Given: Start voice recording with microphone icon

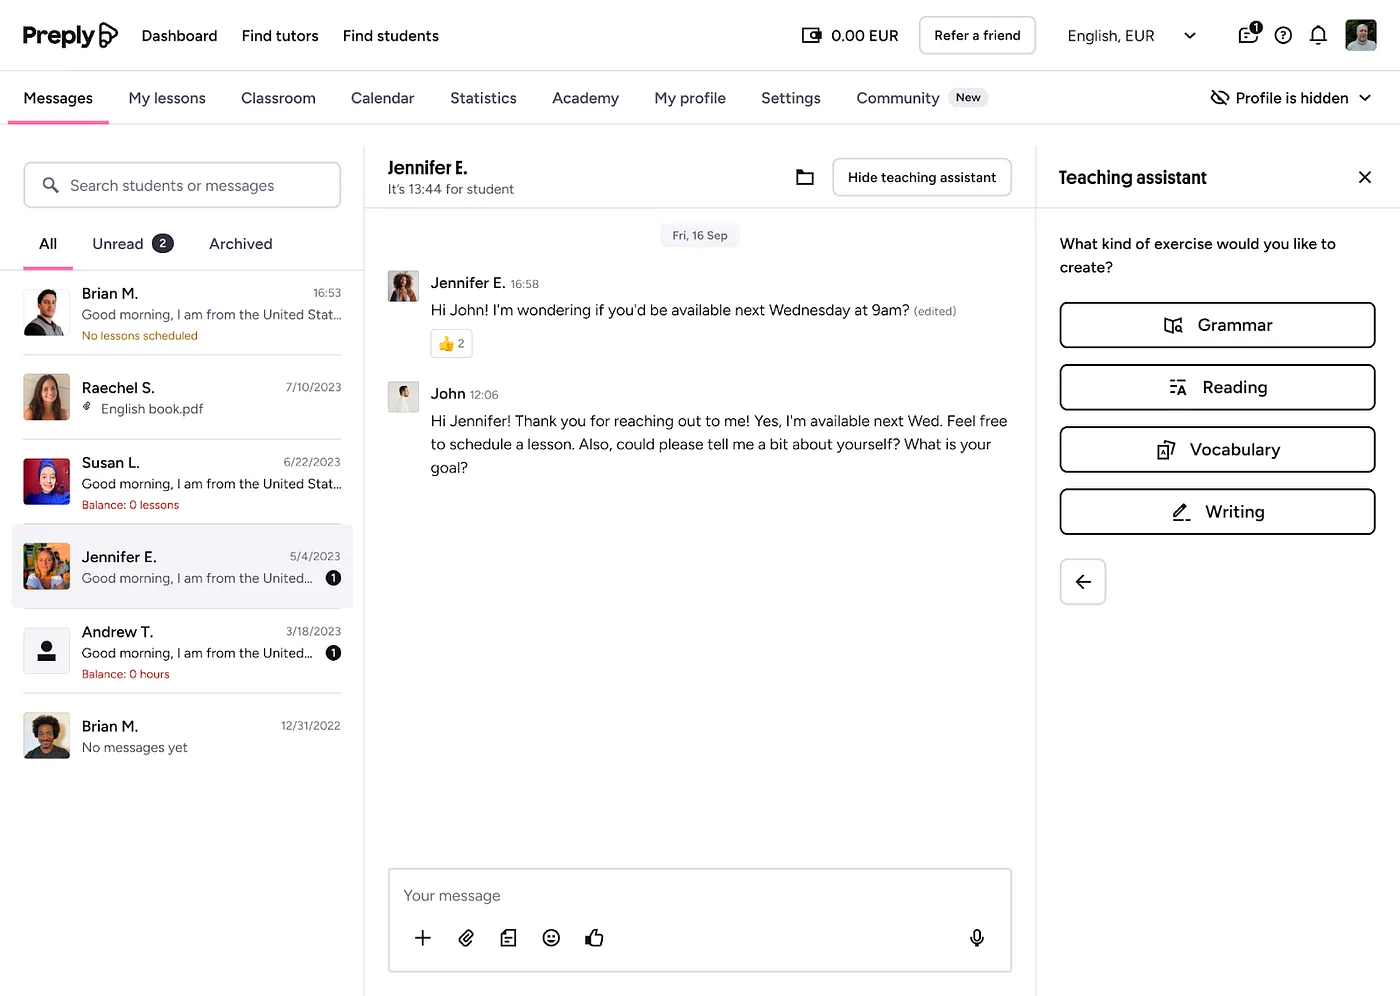Looking at the screenshot, I should click(977, 938).
